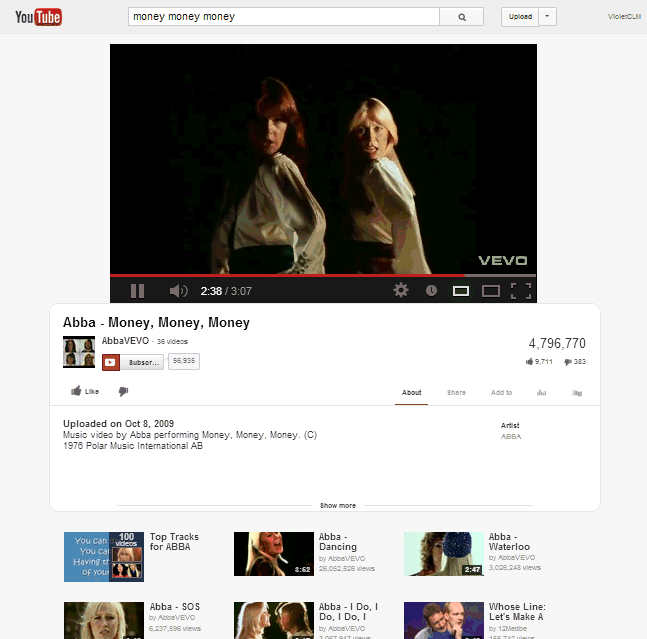This screenshot has width=647, height=639.
Task: Open the Abba - SOS title link
Action: coord(175,606)
